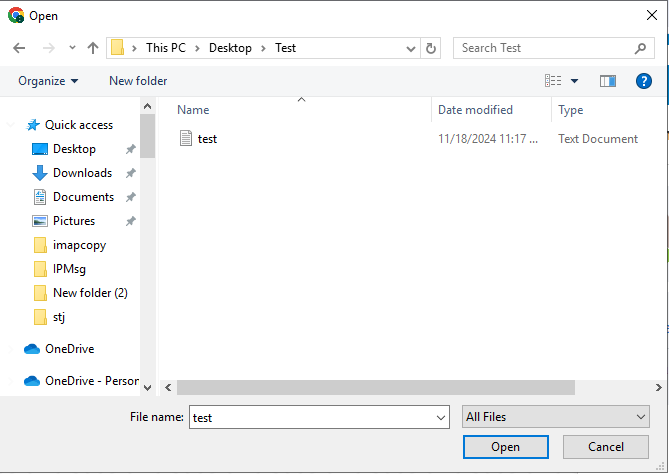Click the horizontal scrollbar thumb
Viewport: 669px width, 474px height.
376,387
